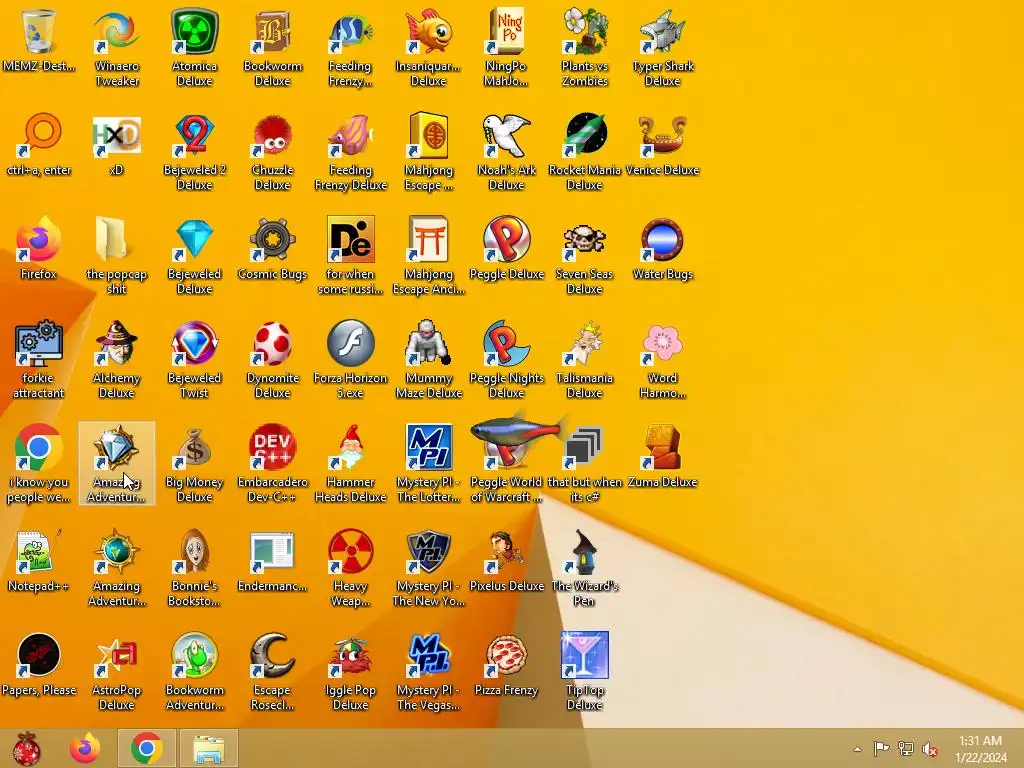This screenshot has height=768, width=1024.
Task: Switch to Chrome in the taskbar
Action: pyautogui.click(x=146, y=748)
